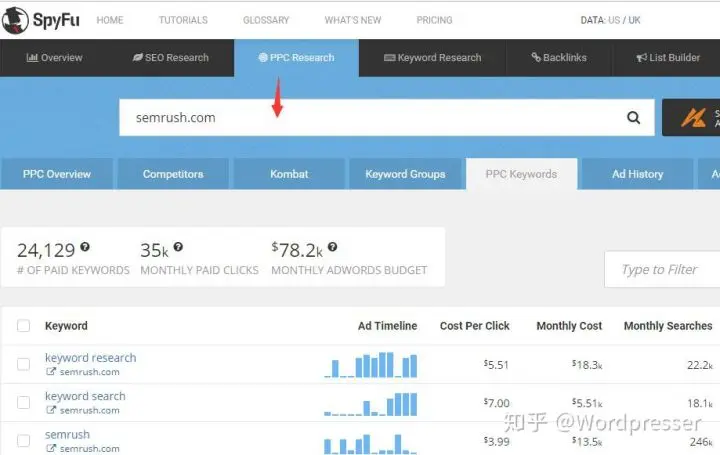The height and width of the screenshot is (455, 720).
Task: Switch to the Ad History tab
Action: pyautogui.click(x=637, y=174)
